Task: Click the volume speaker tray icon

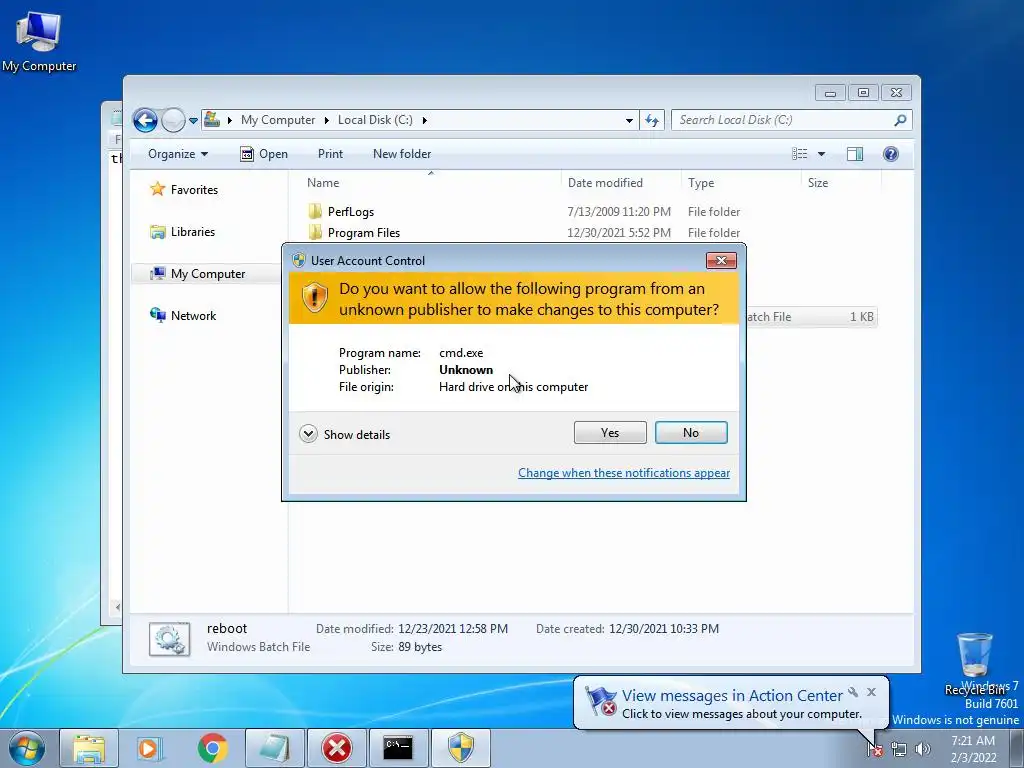Action: [922, 749]
